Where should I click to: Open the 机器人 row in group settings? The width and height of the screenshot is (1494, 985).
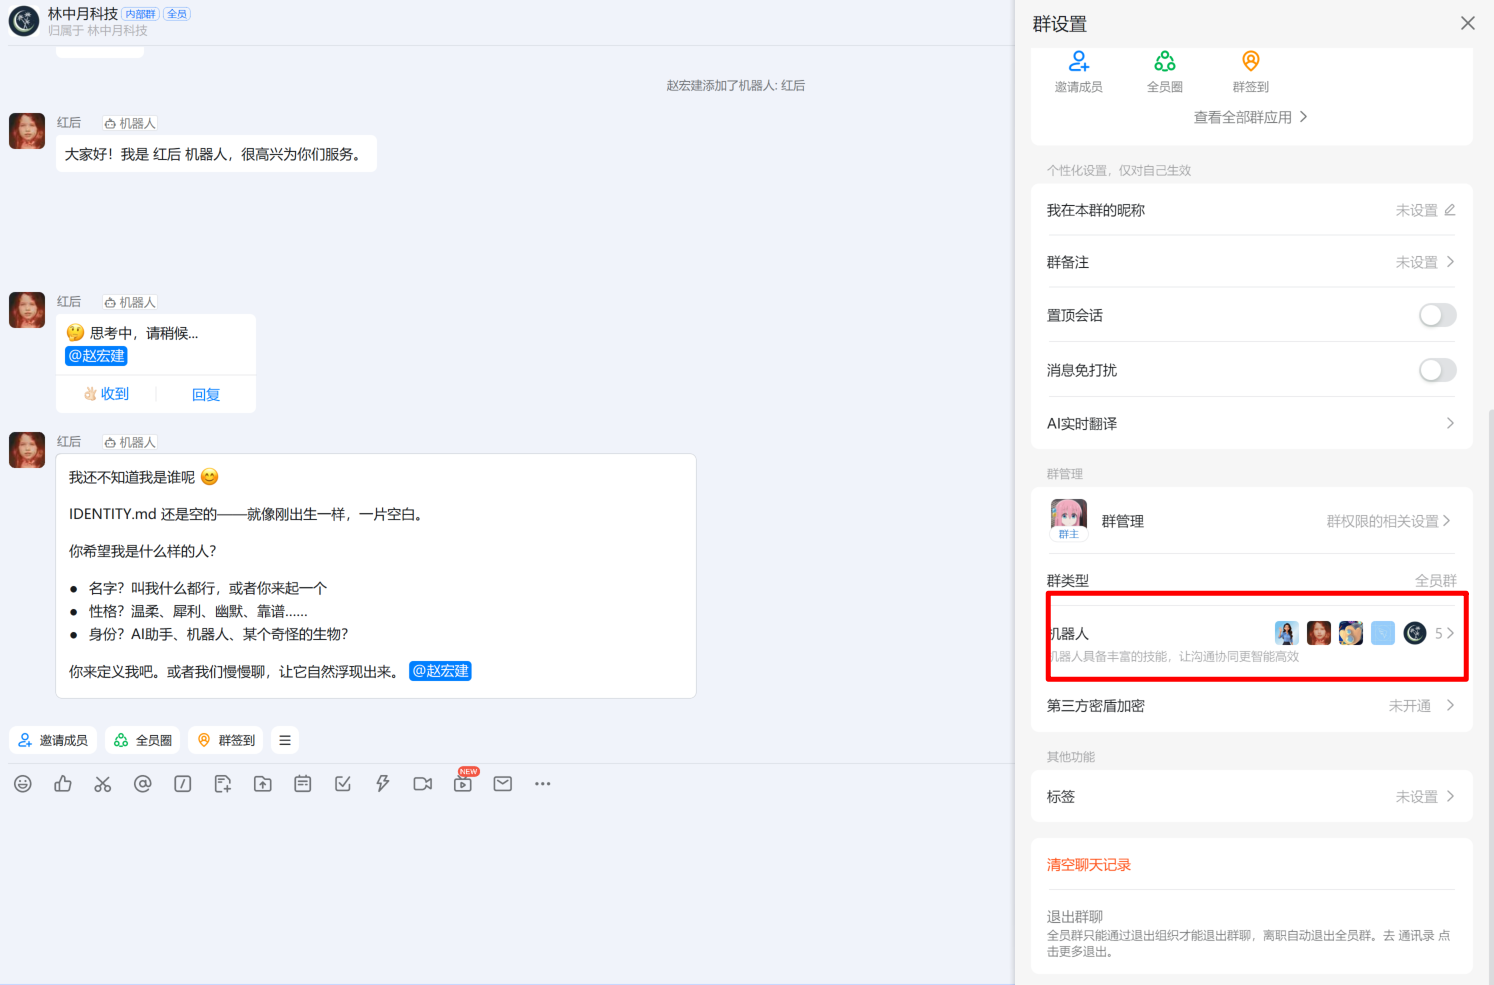click(x=1250, y=634)
